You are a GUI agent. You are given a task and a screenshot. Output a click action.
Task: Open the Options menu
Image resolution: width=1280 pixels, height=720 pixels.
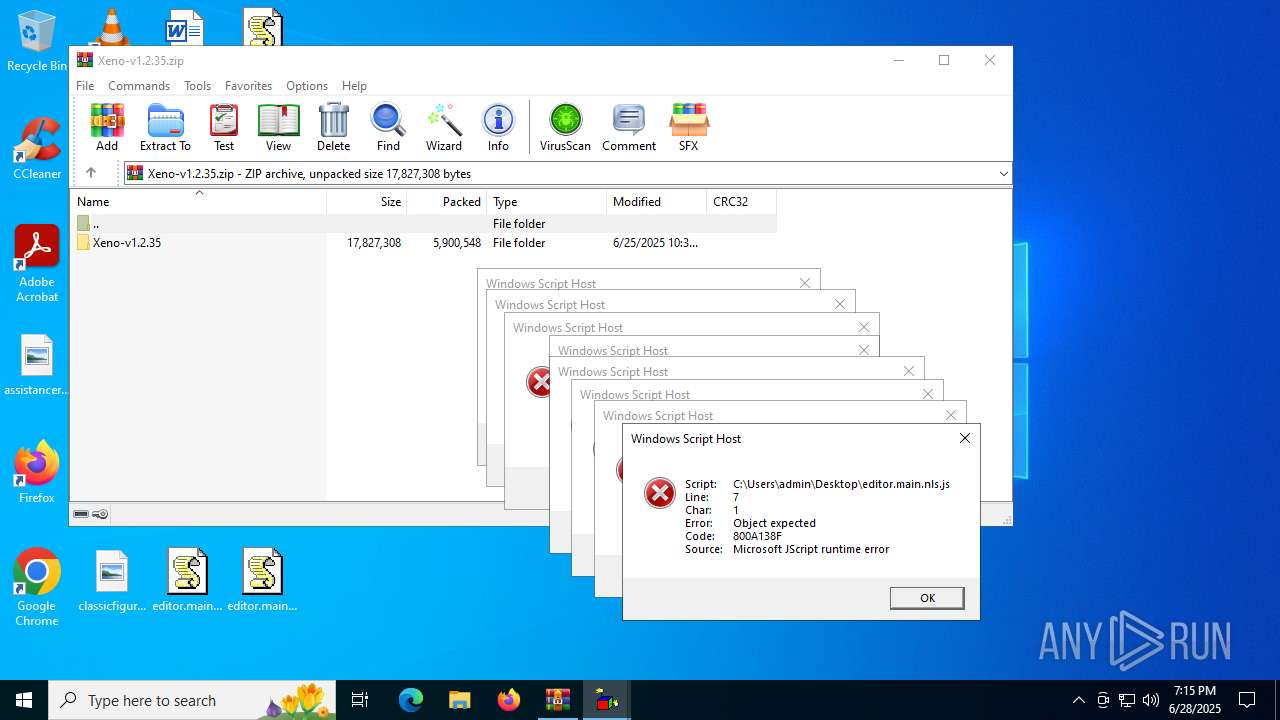point(307,86)
